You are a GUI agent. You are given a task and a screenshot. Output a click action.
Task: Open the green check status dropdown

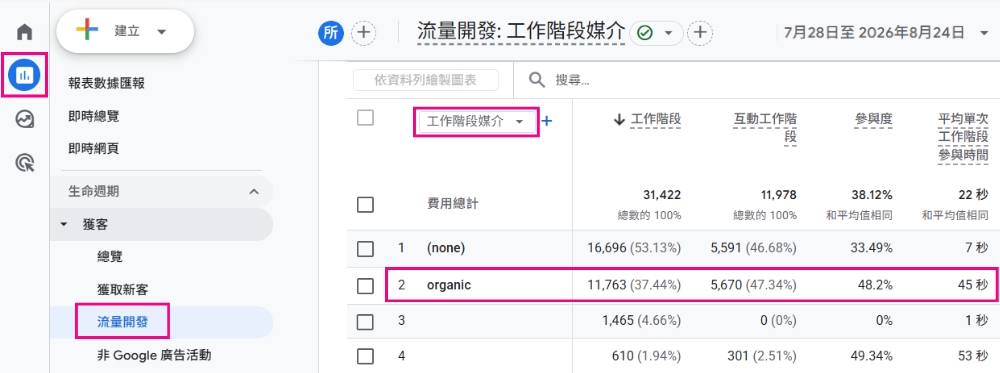[656, 33]
